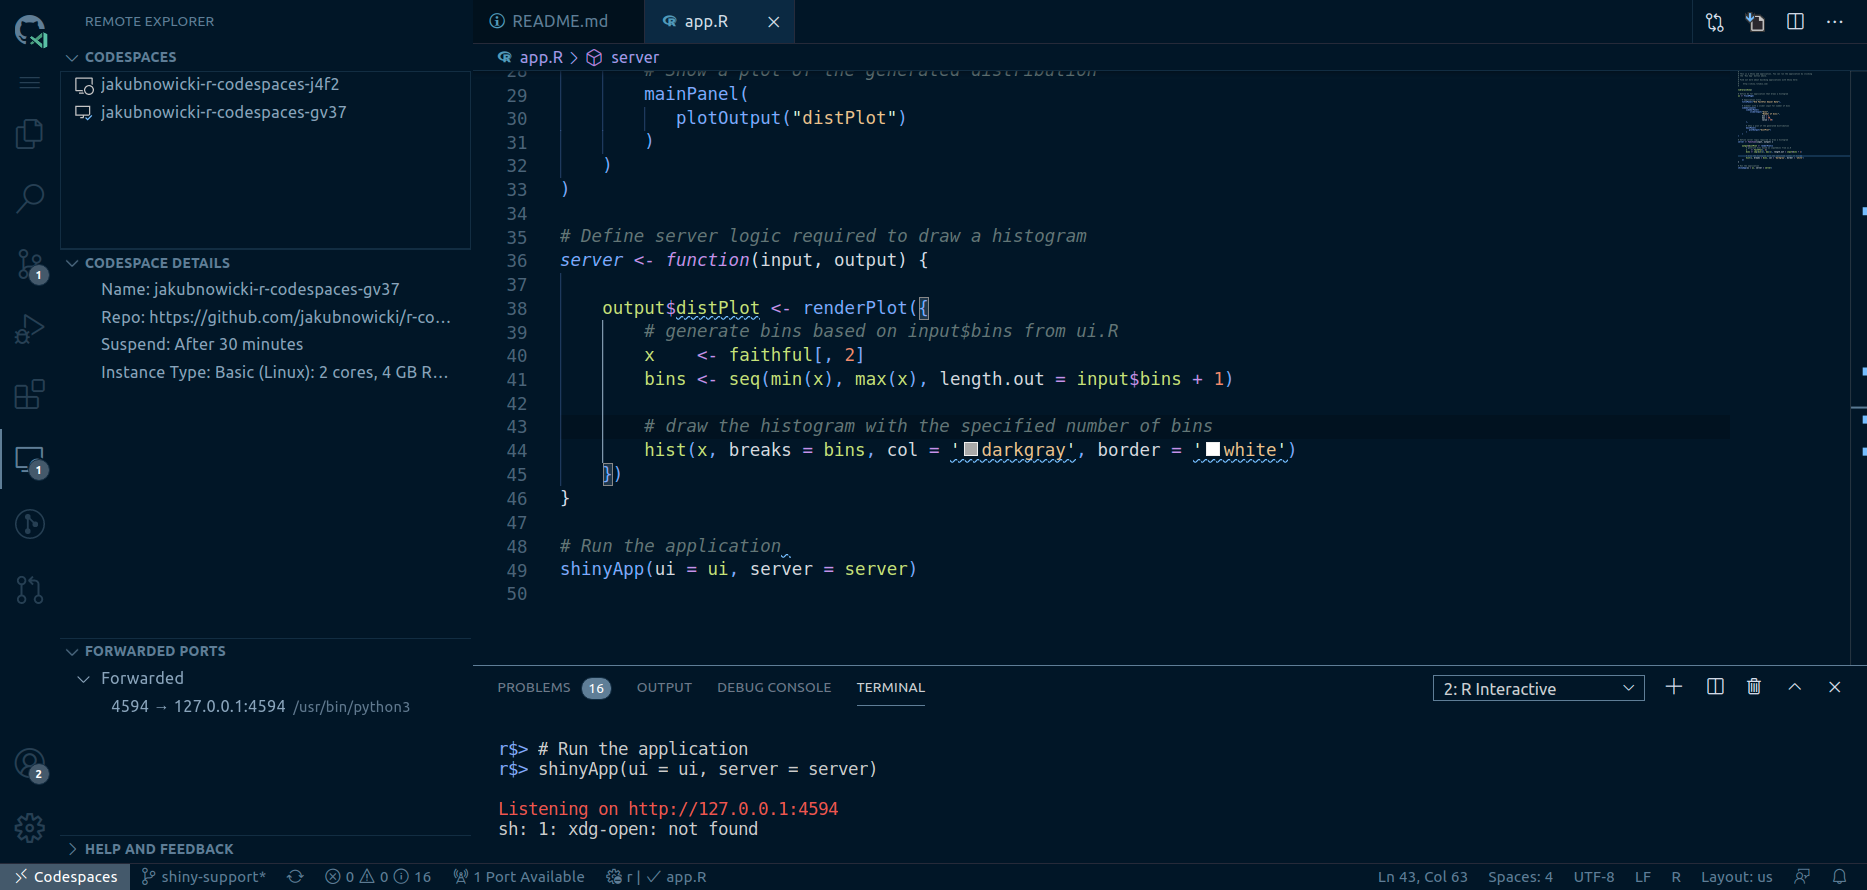Screen dimensions: 1867x890
Task: Expand the HELP AND FEEDBACK section
Action: [x=72, y=849]
